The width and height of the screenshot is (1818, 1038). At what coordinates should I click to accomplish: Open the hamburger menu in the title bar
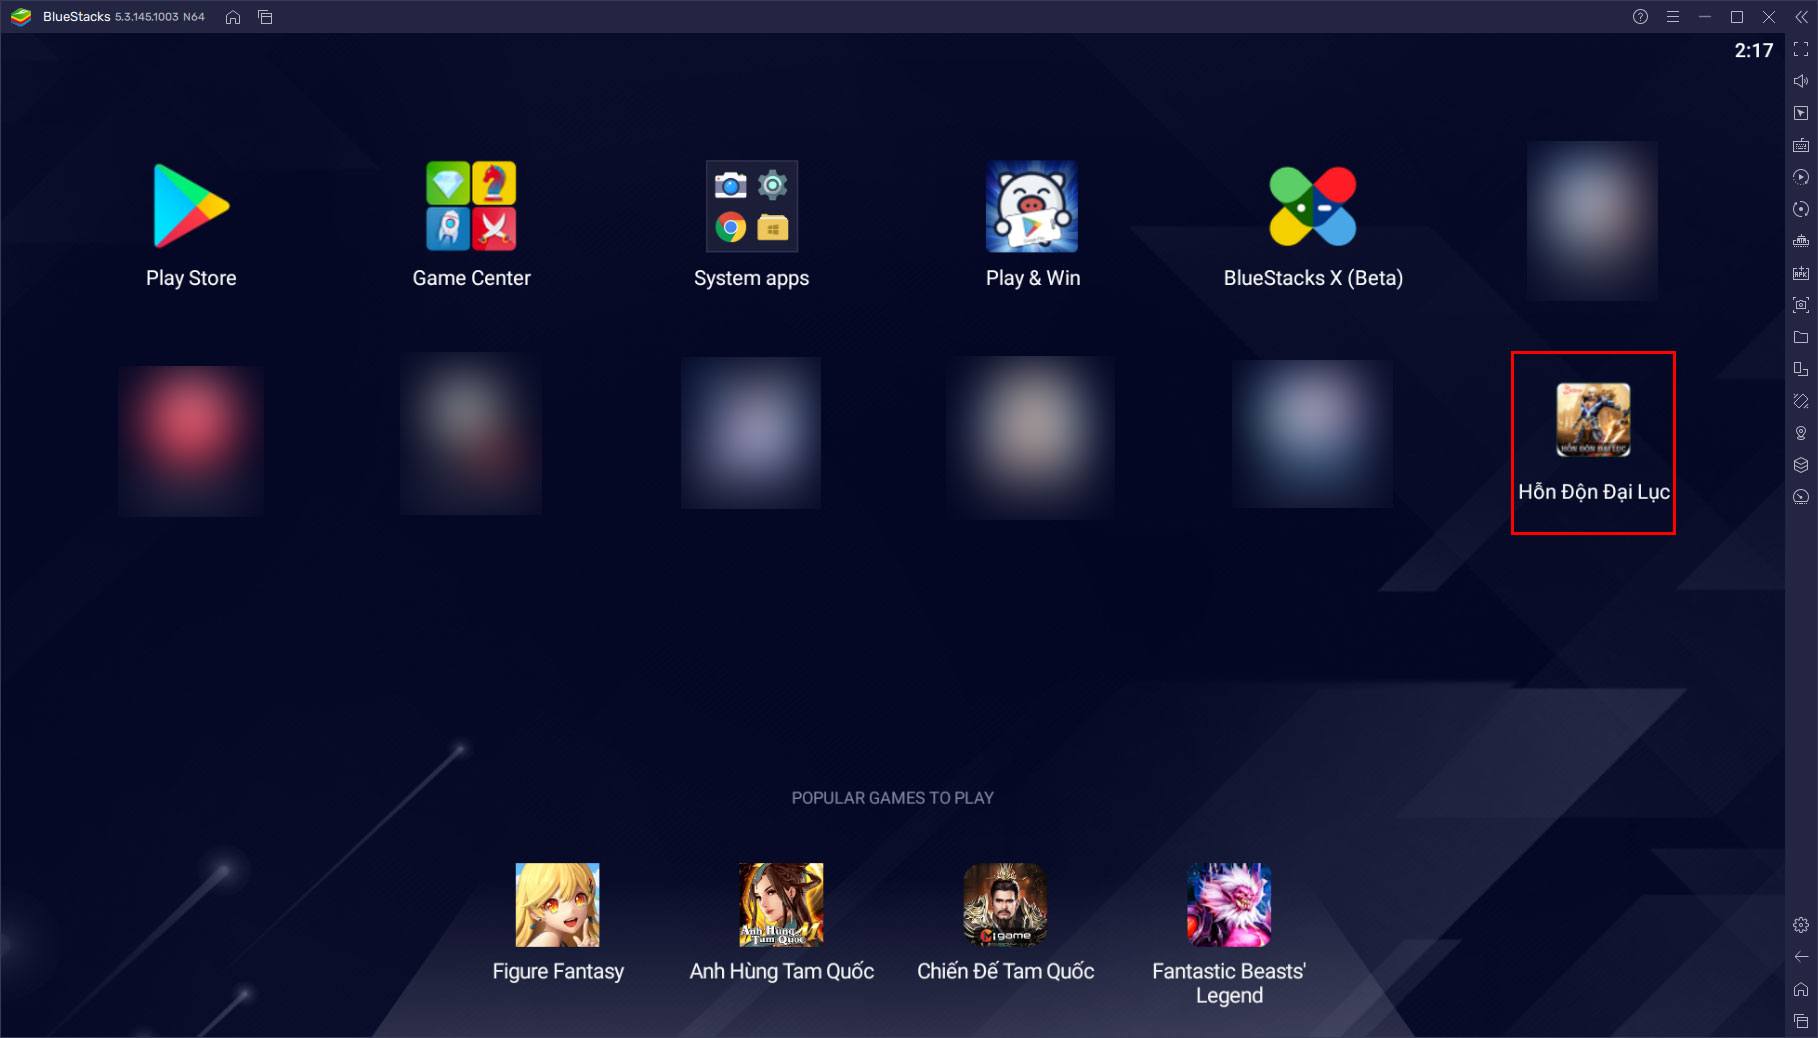click(x=1672, y=17)
